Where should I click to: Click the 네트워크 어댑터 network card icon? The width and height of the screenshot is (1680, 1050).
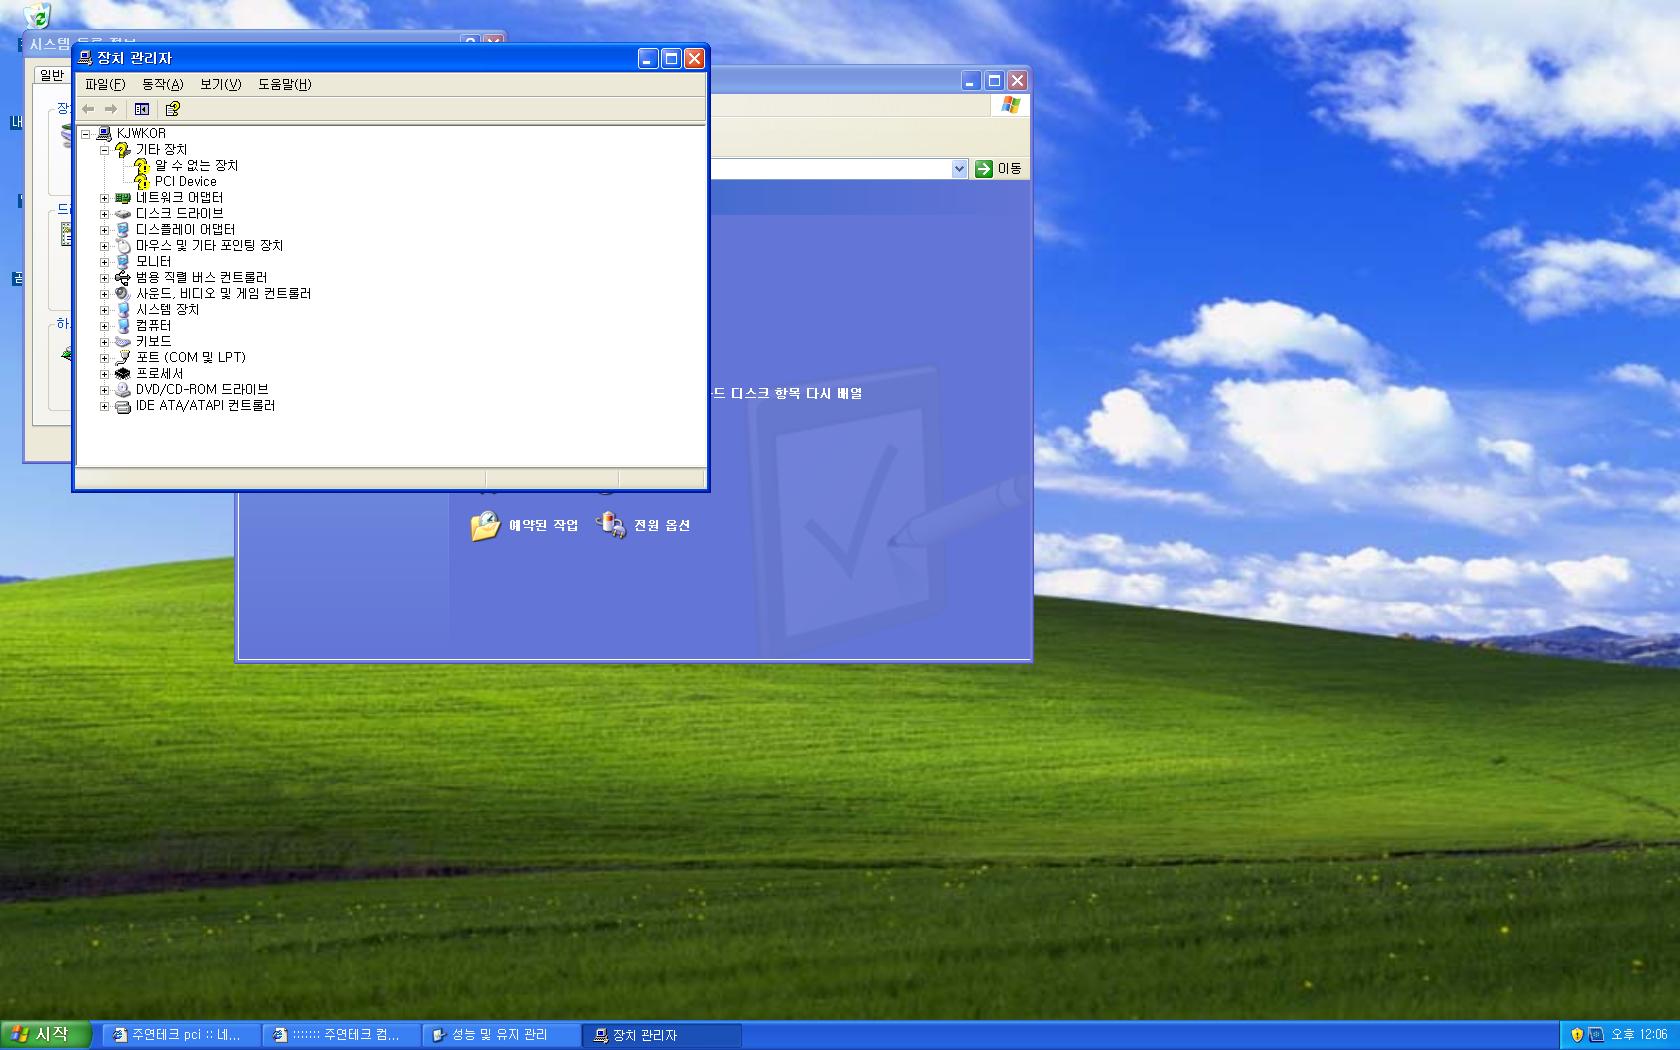click(x=123, y=197)
